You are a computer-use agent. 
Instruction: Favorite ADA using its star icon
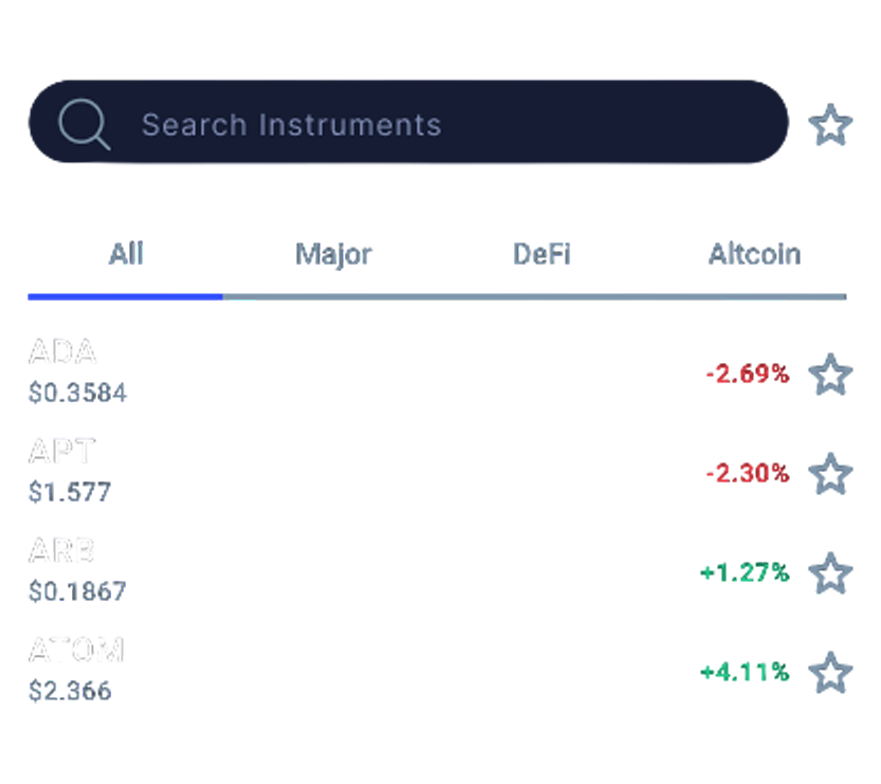[x=829, y=372]
